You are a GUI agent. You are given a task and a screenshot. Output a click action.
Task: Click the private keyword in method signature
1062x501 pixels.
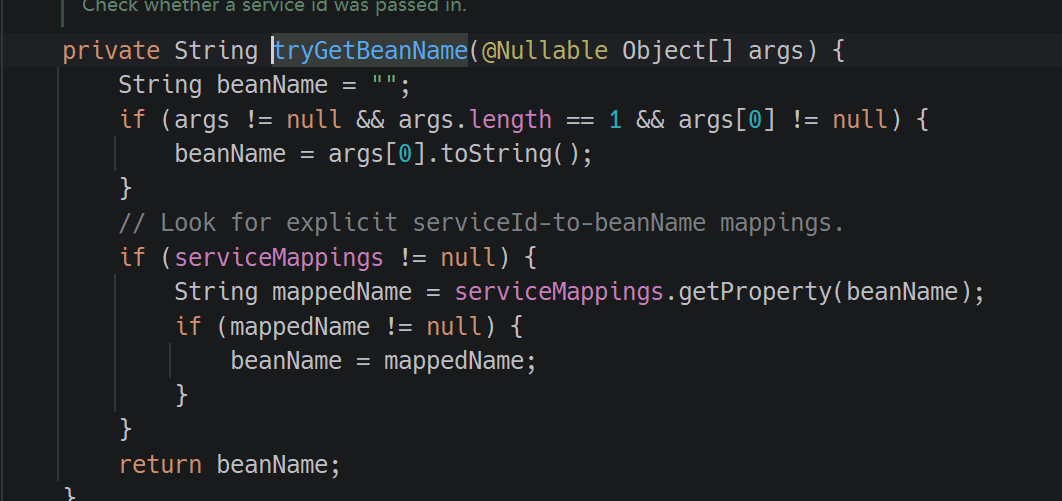(x=111, y=51)
